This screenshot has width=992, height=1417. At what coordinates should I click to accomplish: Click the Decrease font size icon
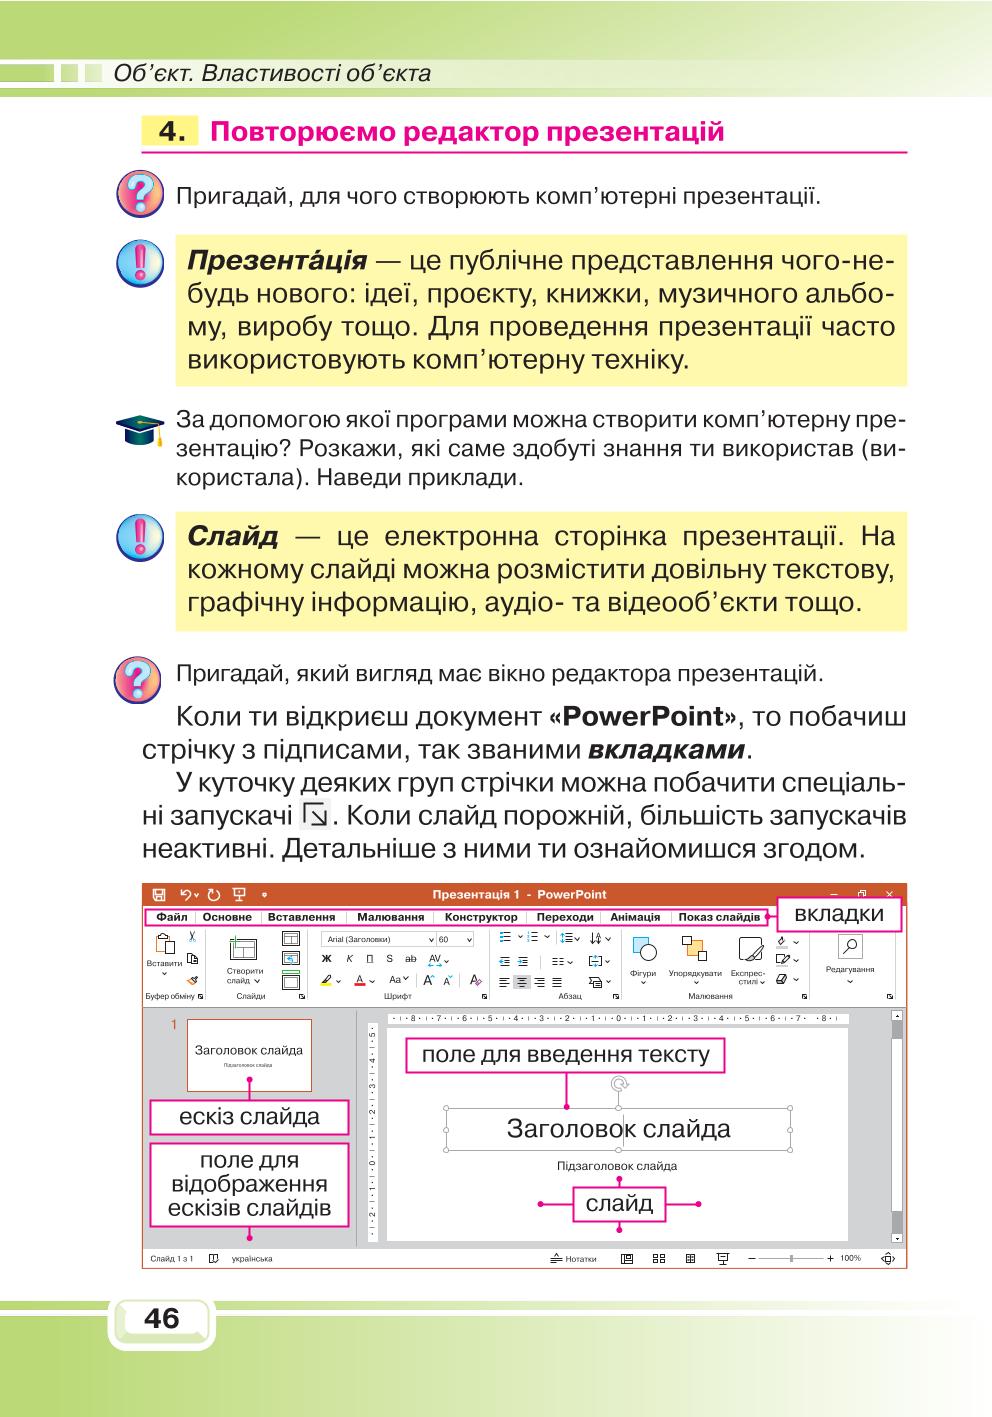pyautogui.click(x=447, y=980)
